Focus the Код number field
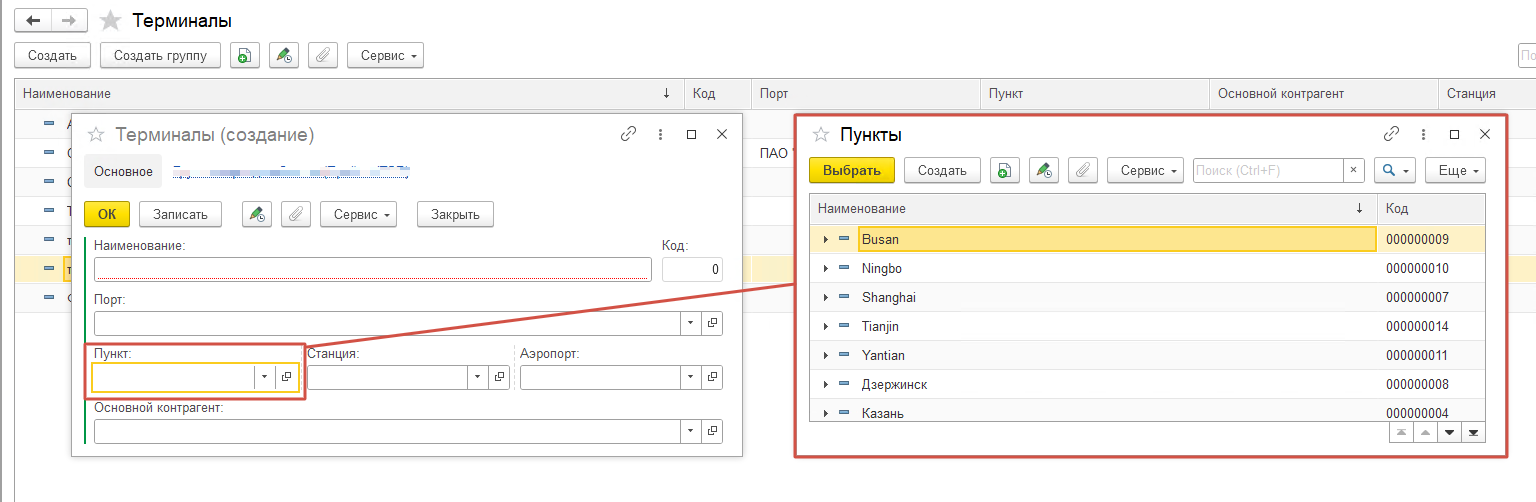 point(692,269)
